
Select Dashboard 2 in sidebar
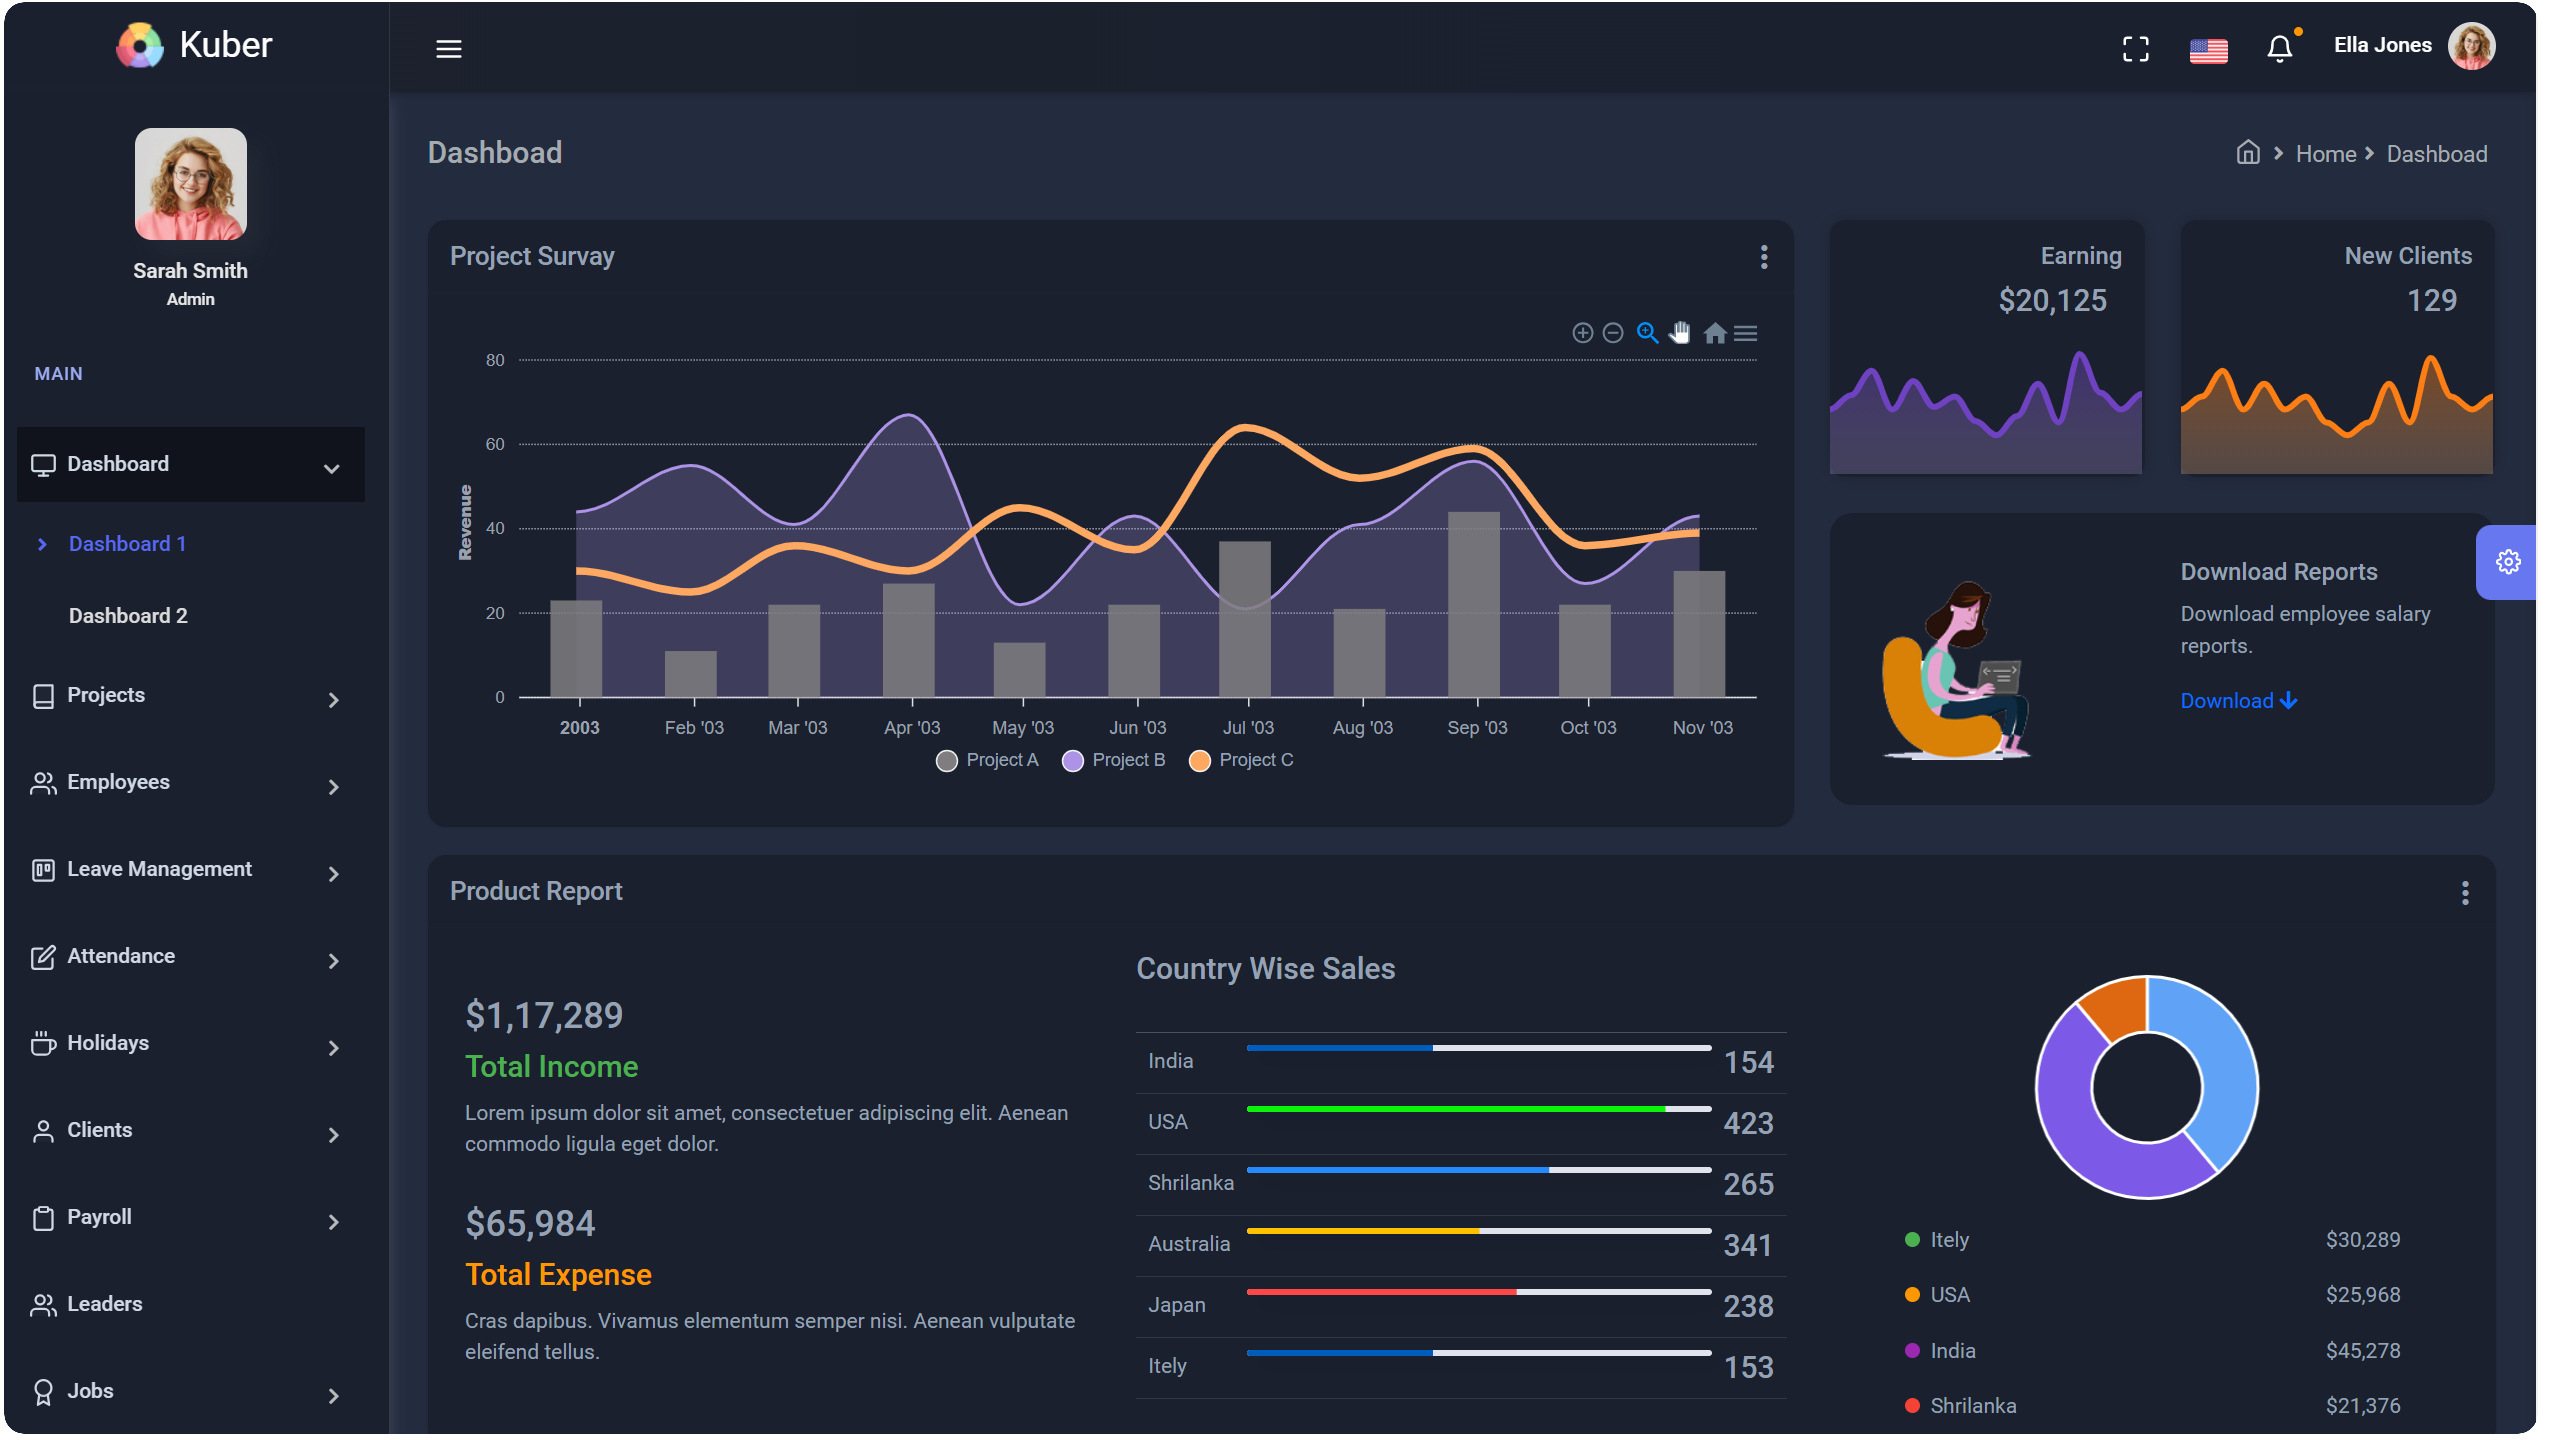pyautogui.click(x=128, y=616)
